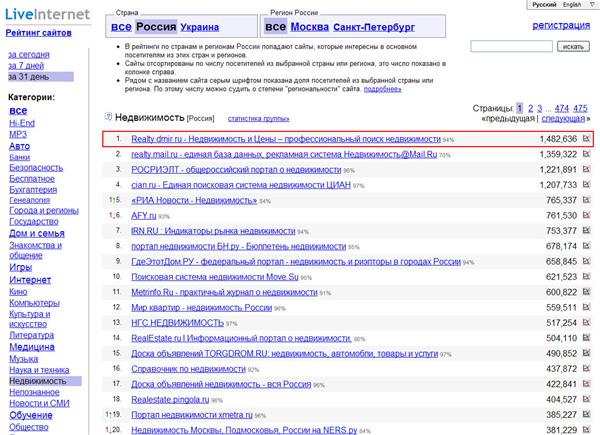This screenshot has height=435, width=600.
Task: Go to results page 2
Action: pyautogui.click(x=530, y=108)
